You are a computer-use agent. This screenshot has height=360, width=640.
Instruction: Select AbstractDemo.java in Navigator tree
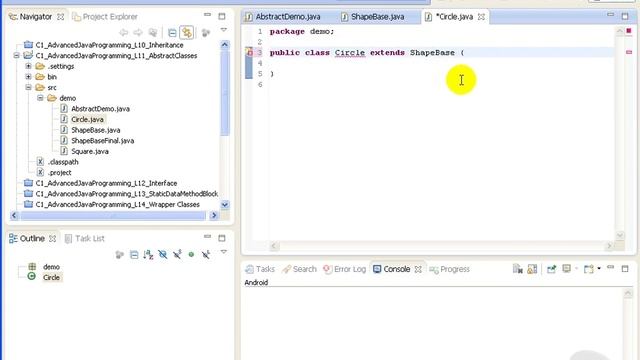click(100, 109)
